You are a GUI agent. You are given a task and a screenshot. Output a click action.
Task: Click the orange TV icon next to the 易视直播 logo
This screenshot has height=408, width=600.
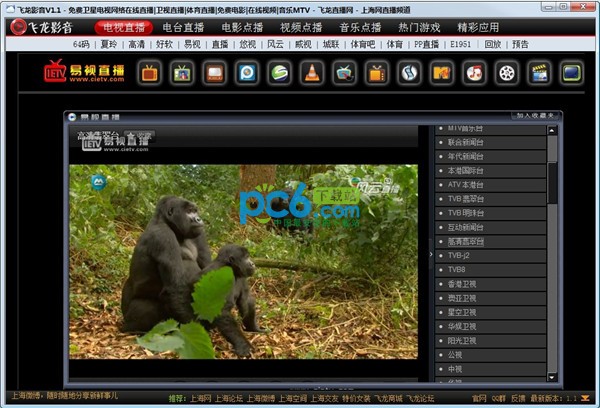coord(149,72)
